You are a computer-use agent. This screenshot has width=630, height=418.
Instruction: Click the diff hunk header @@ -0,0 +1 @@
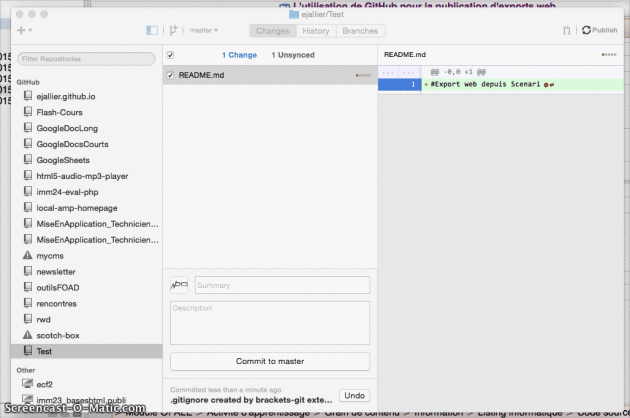tap(458, 72)
